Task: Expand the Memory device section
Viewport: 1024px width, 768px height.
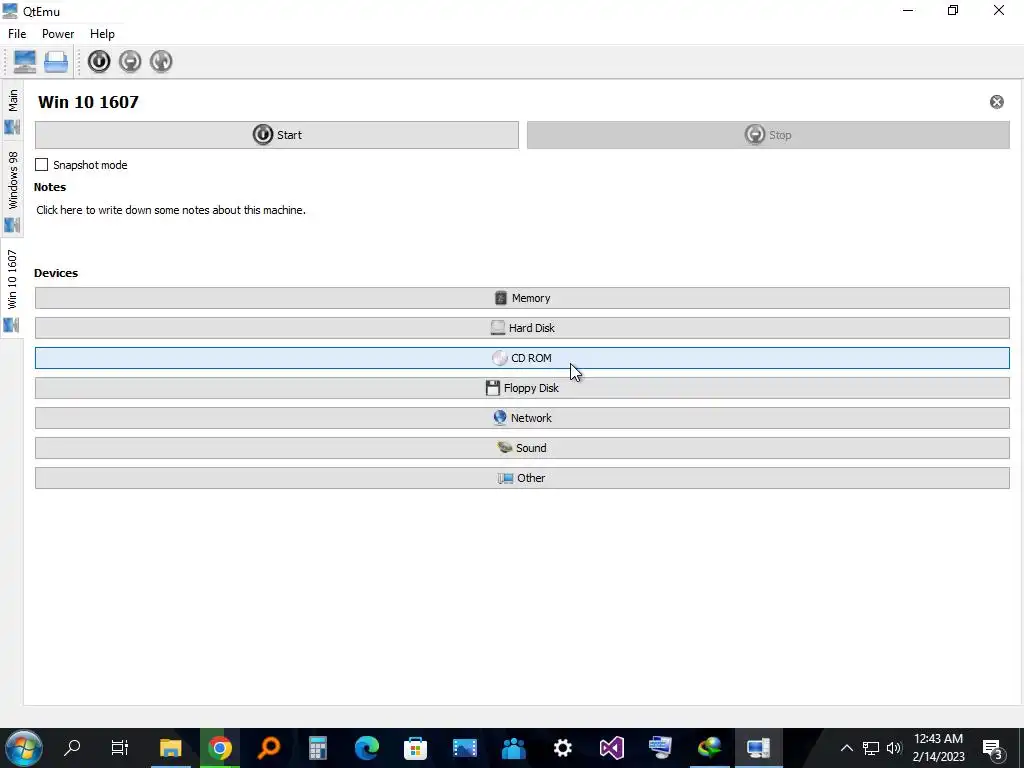Action: click(522, 298)
